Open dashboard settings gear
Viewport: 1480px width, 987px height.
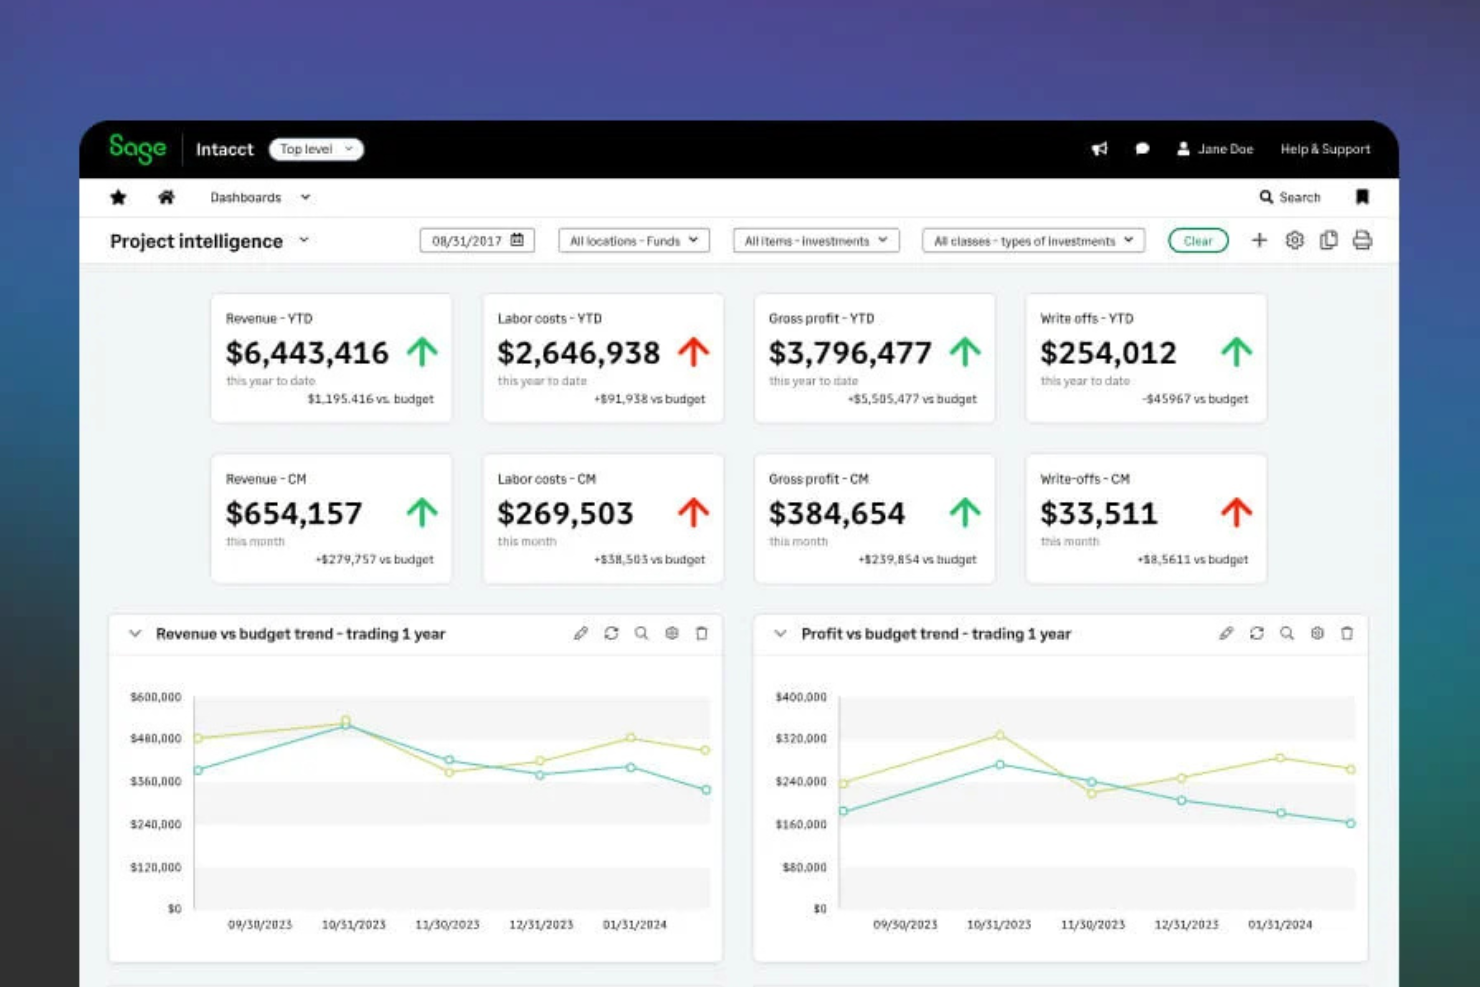pyautogui.click(x=1294, y=240)
